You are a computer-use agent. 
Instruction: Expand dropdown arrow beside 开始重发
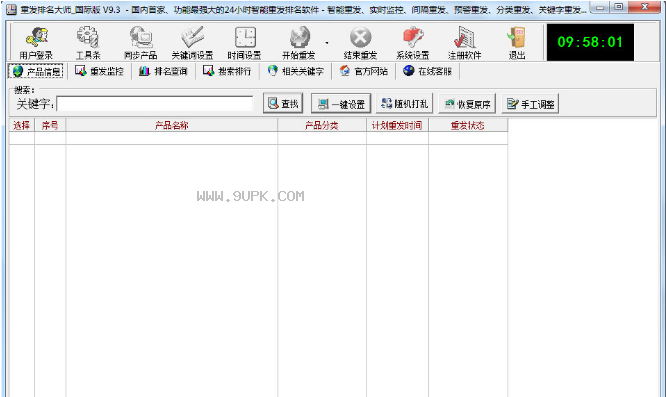pyautogui.click(x=327, y=43)
